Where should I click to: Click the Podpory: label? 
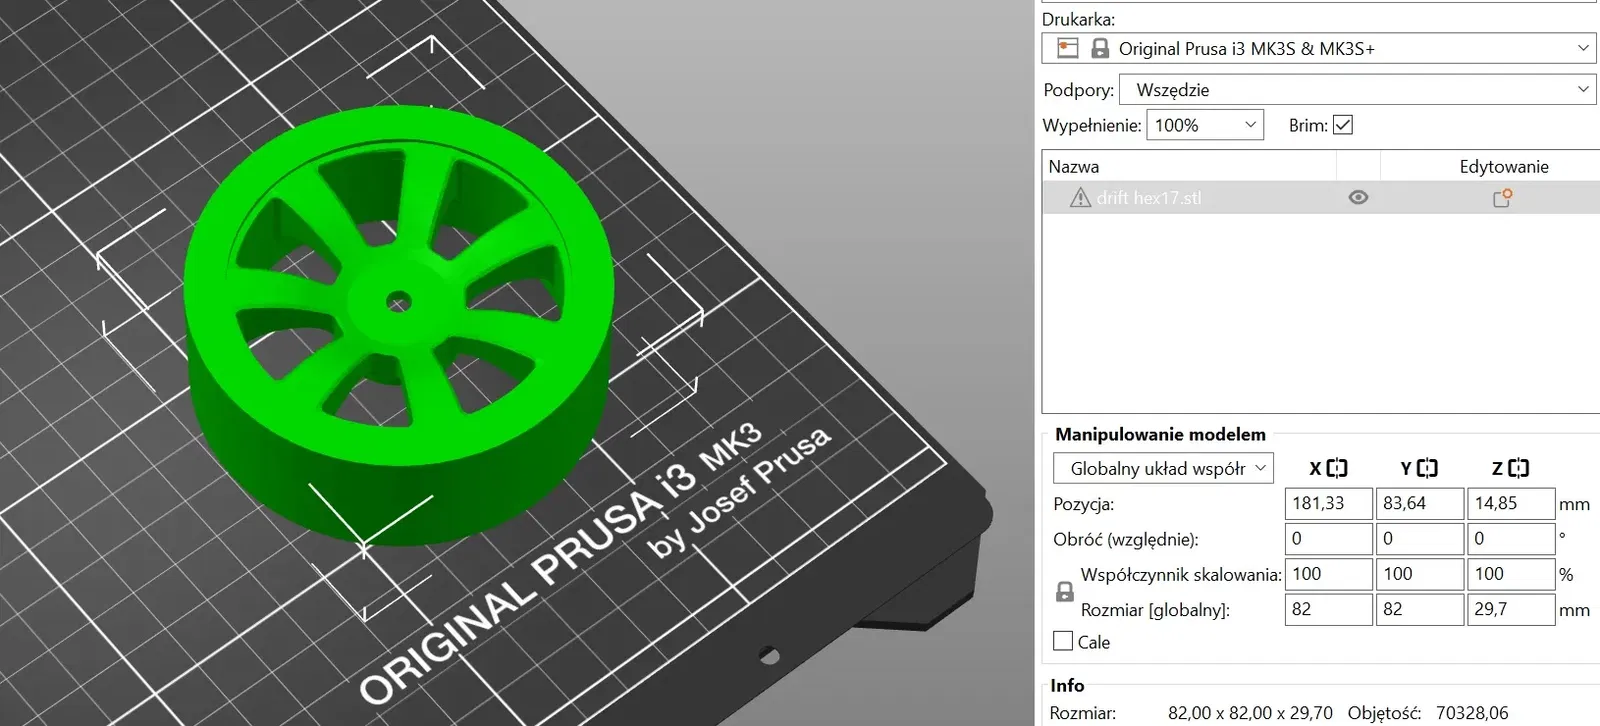(1078, 90)
